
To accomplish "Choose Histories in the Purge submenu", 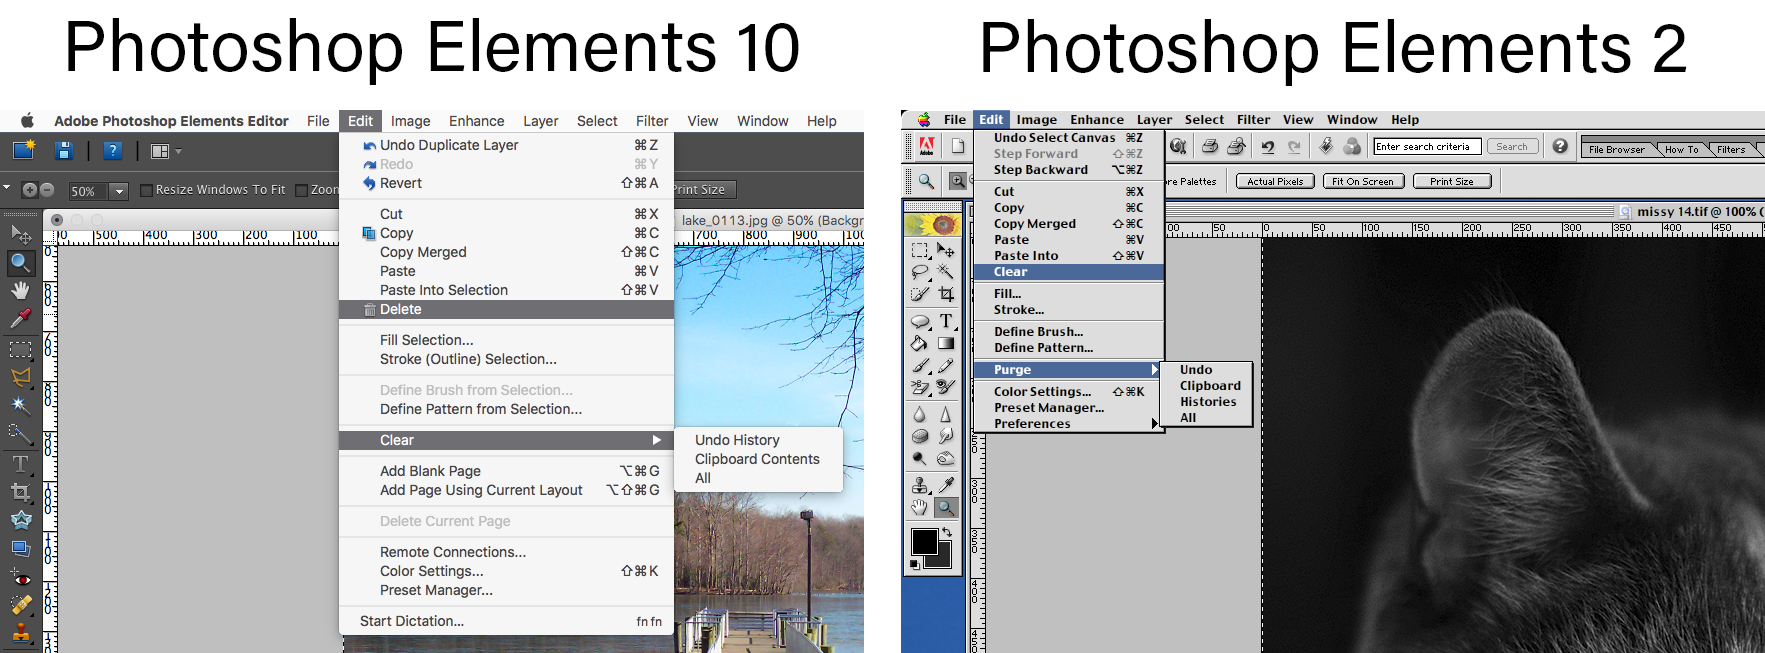I will (x=1208, y=402).
